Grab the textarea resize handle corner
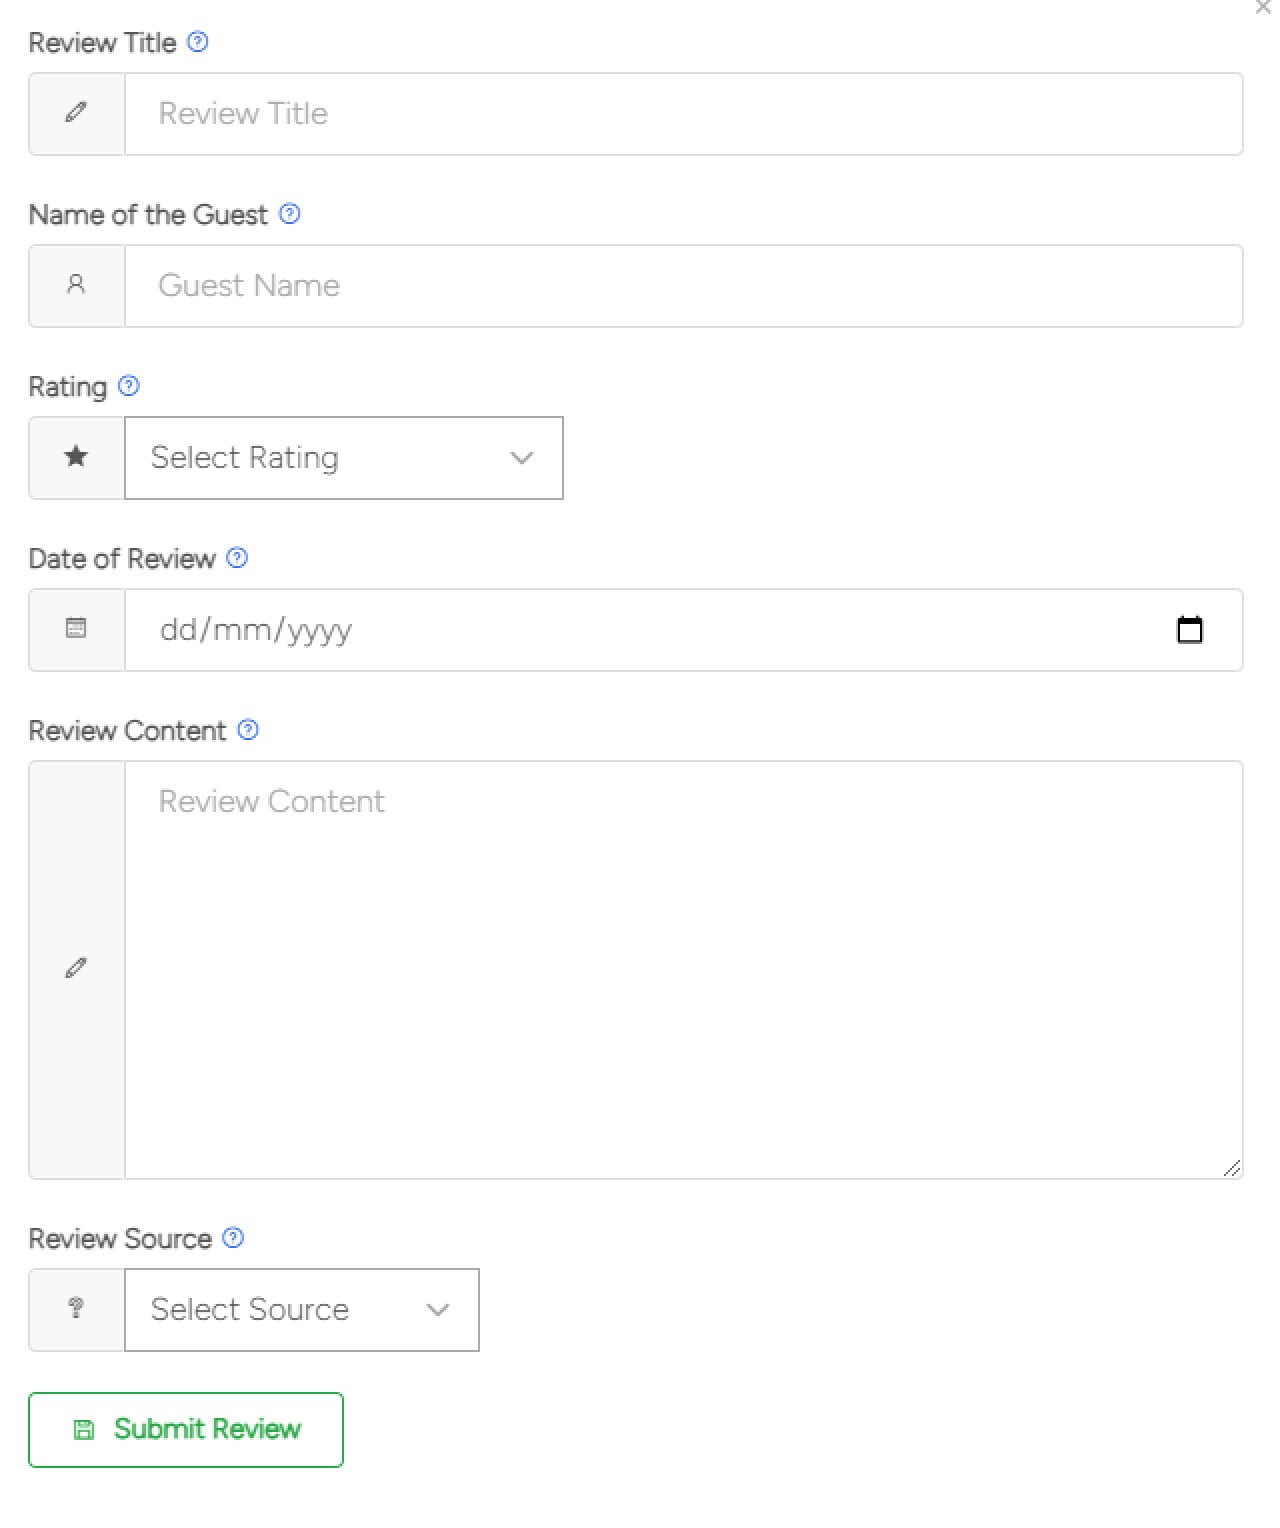The image size is (1280, 1528). (1232, 1168)
